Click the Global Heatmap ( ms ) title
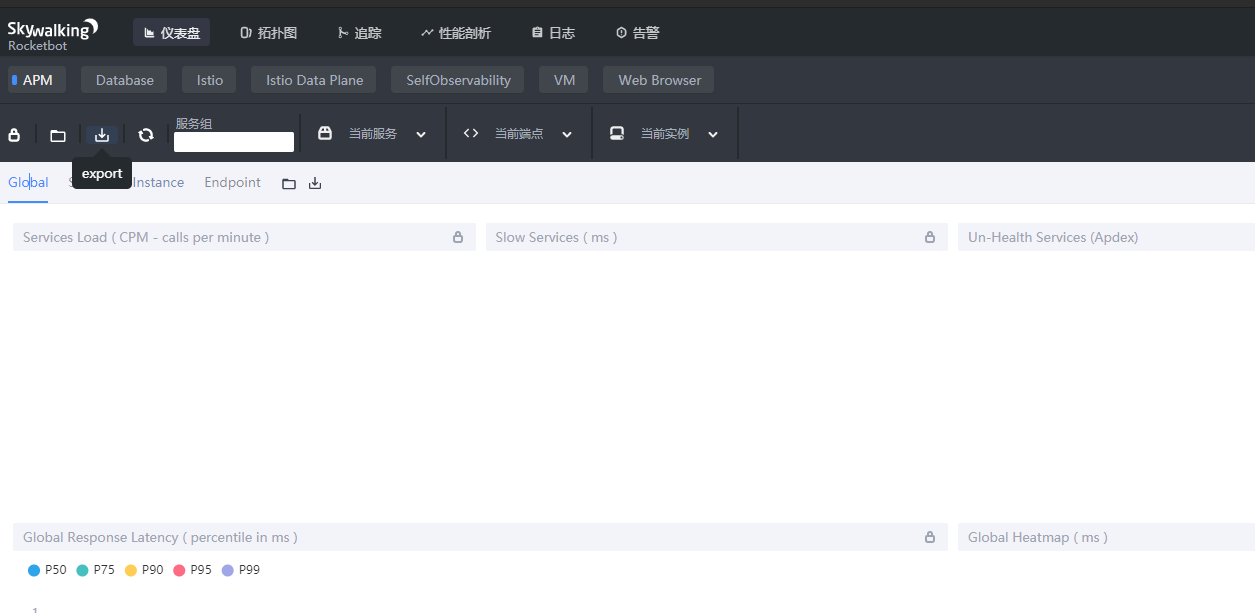The height and width of the screenshot is (613, 1255). point(1038,537)
